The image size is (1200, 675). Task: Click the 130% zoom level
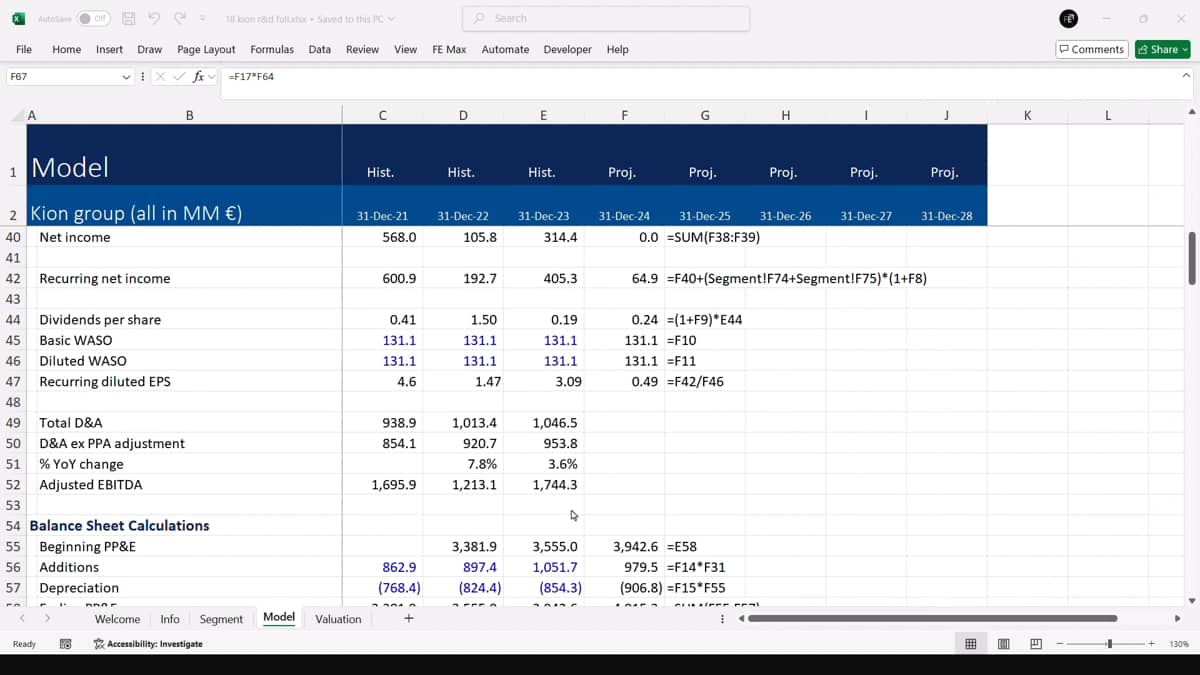click(1179, 644)
